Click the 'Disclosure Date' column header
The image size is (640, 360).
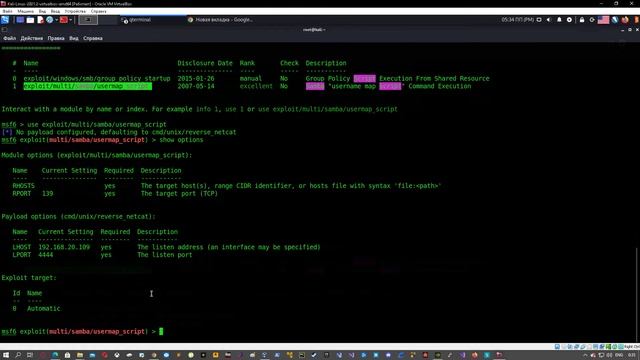click(205, 63)
